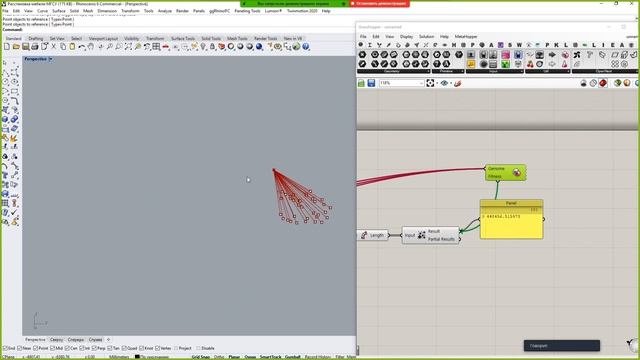
Task: Toggle the End osnap checkbox
Action: [5, 348]
